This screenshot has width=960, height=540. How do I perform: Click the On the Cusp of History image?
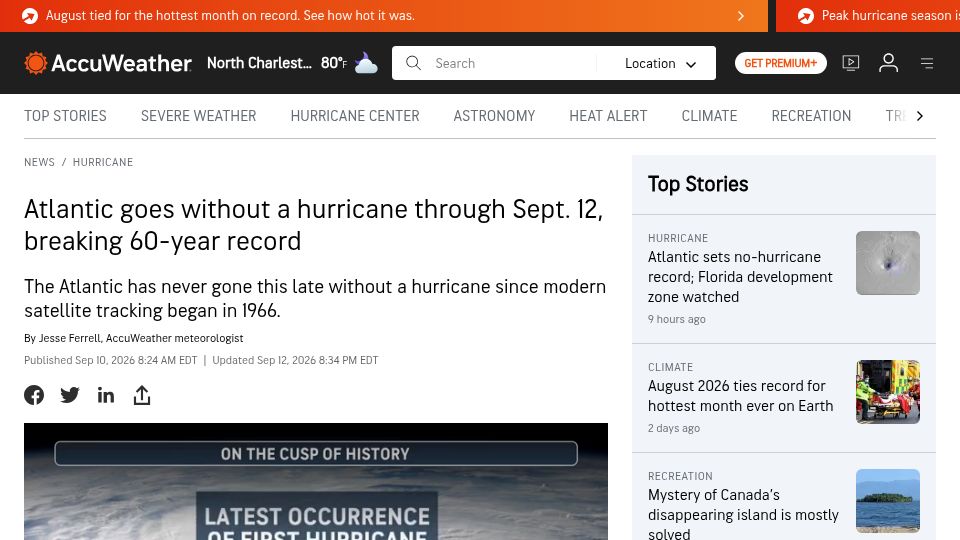pos(316,481)
